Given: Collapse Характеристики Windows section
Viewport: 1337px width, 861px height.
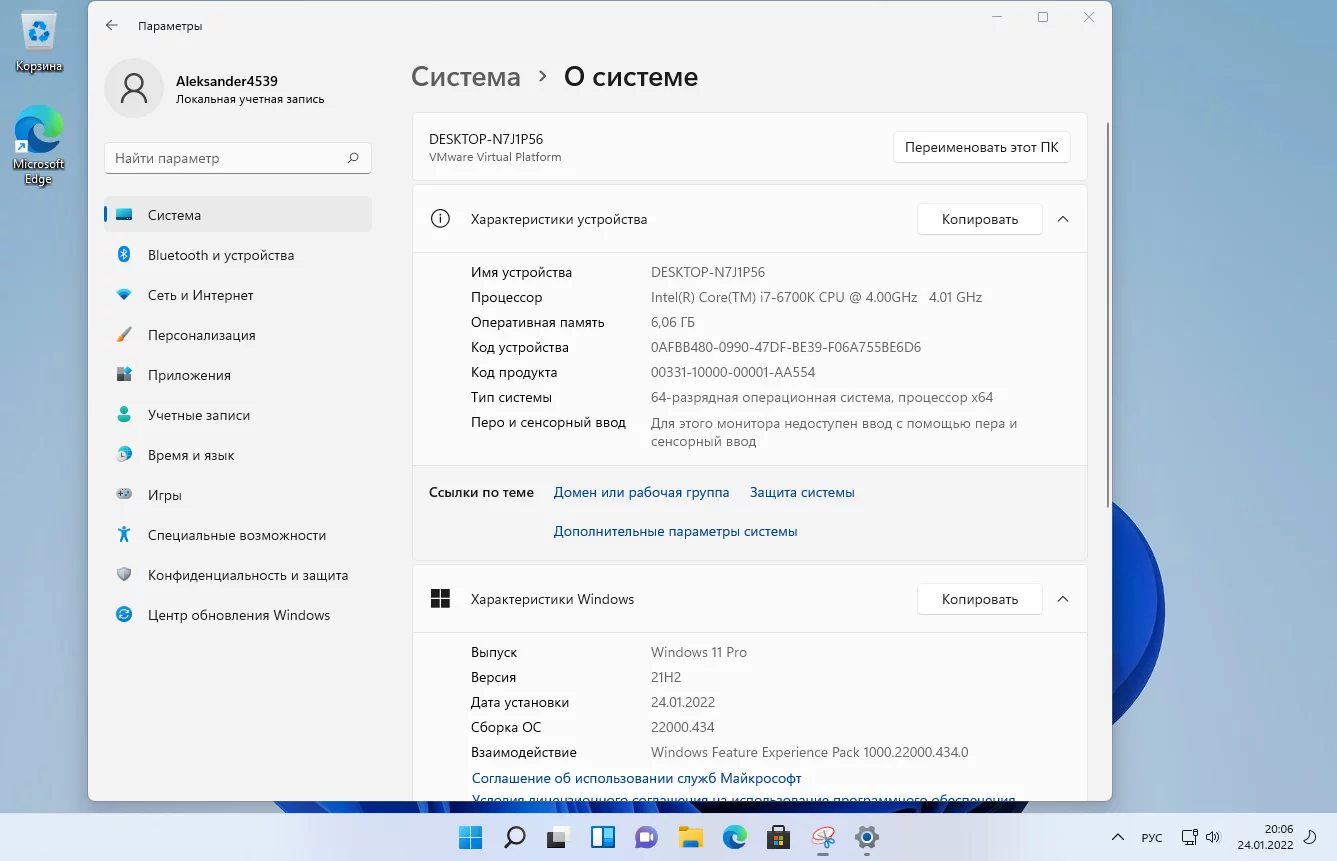Looking at the screenshot, I should pos(1063,599).
